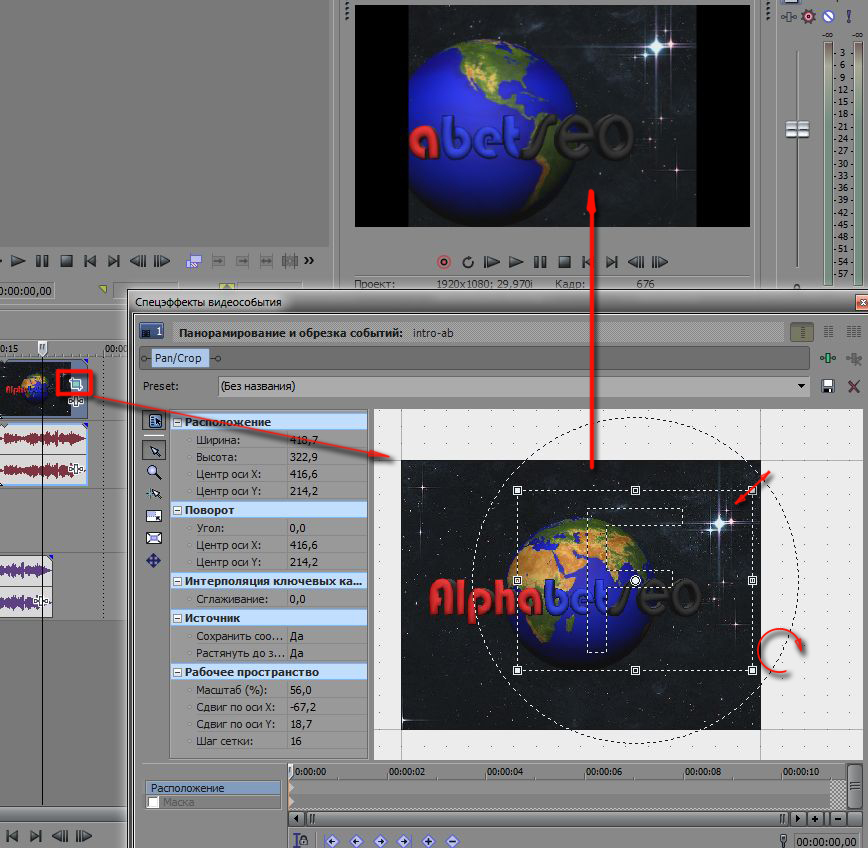
Task: Click the Show Properties icon in tool column
Action: coord(154,421)
